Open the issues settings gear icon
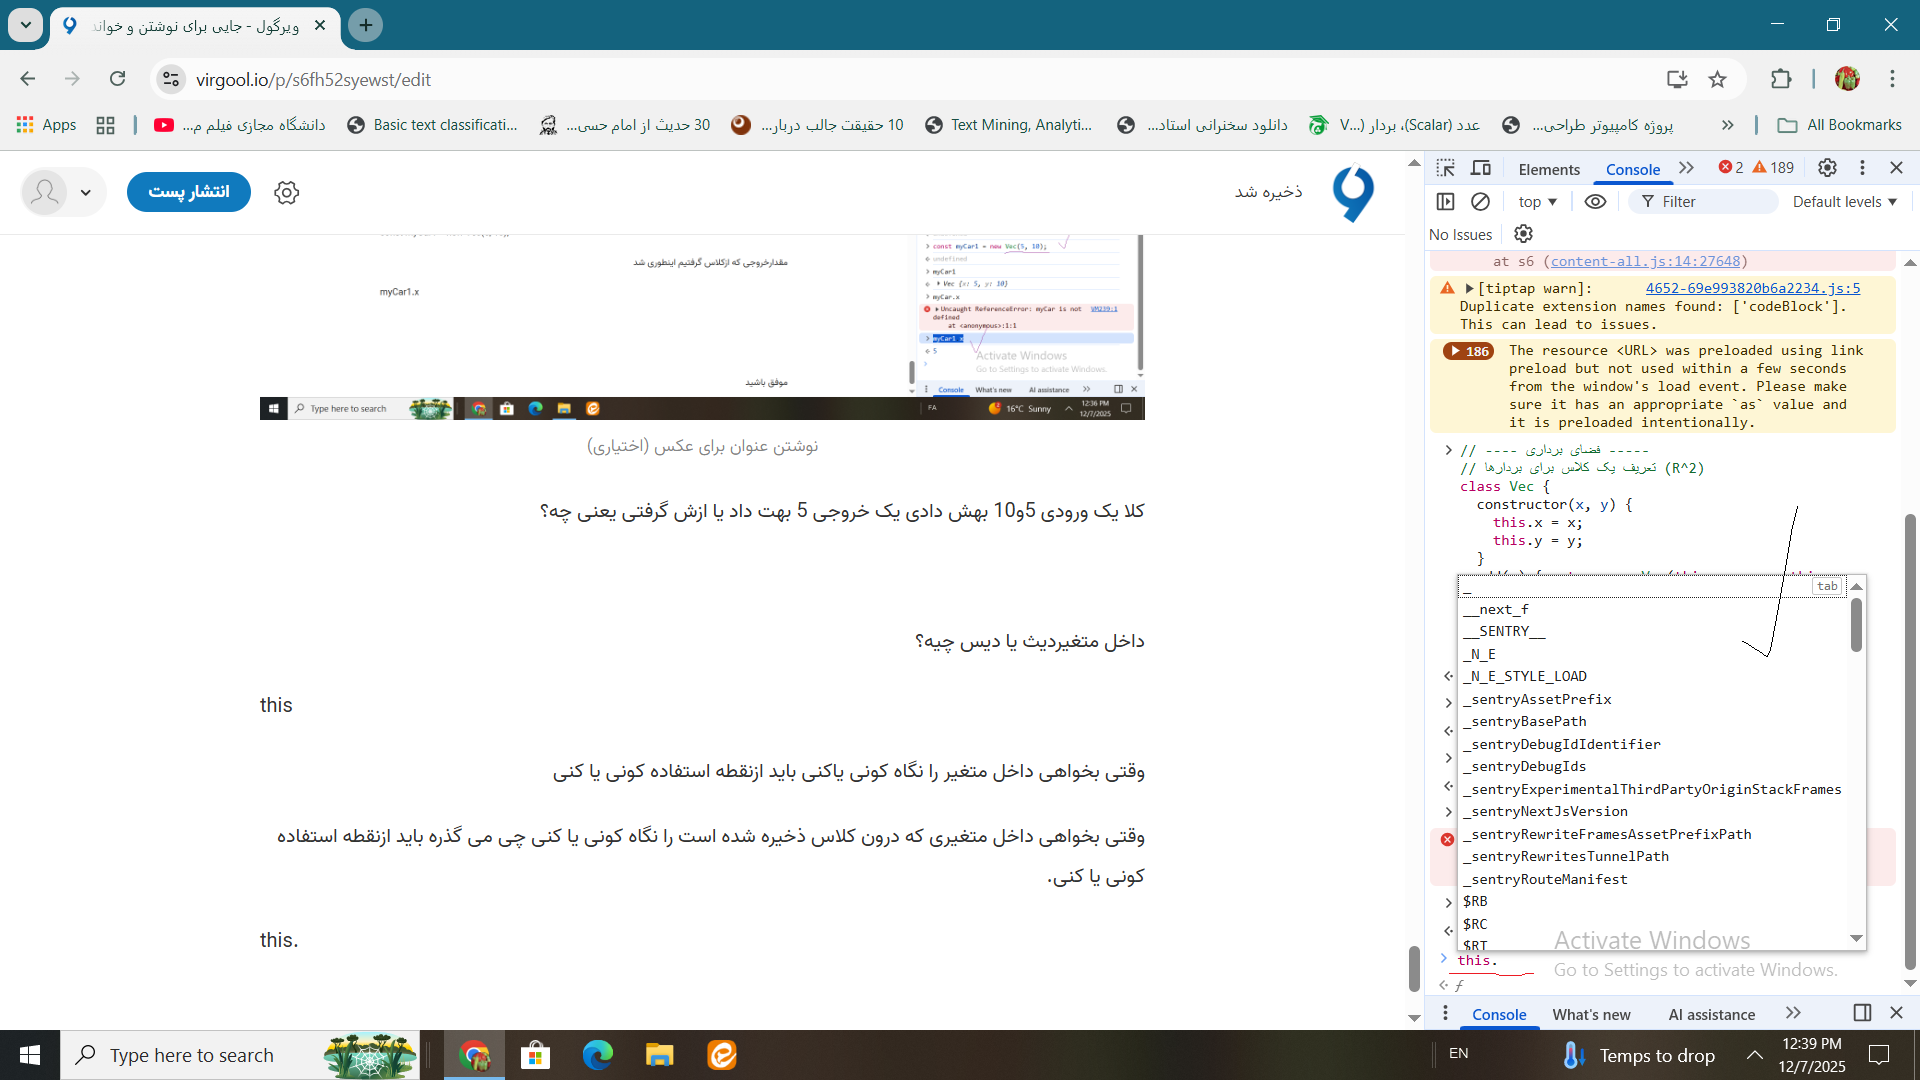Viewport: 1920px width, 1080px height. click(1523, 234)
